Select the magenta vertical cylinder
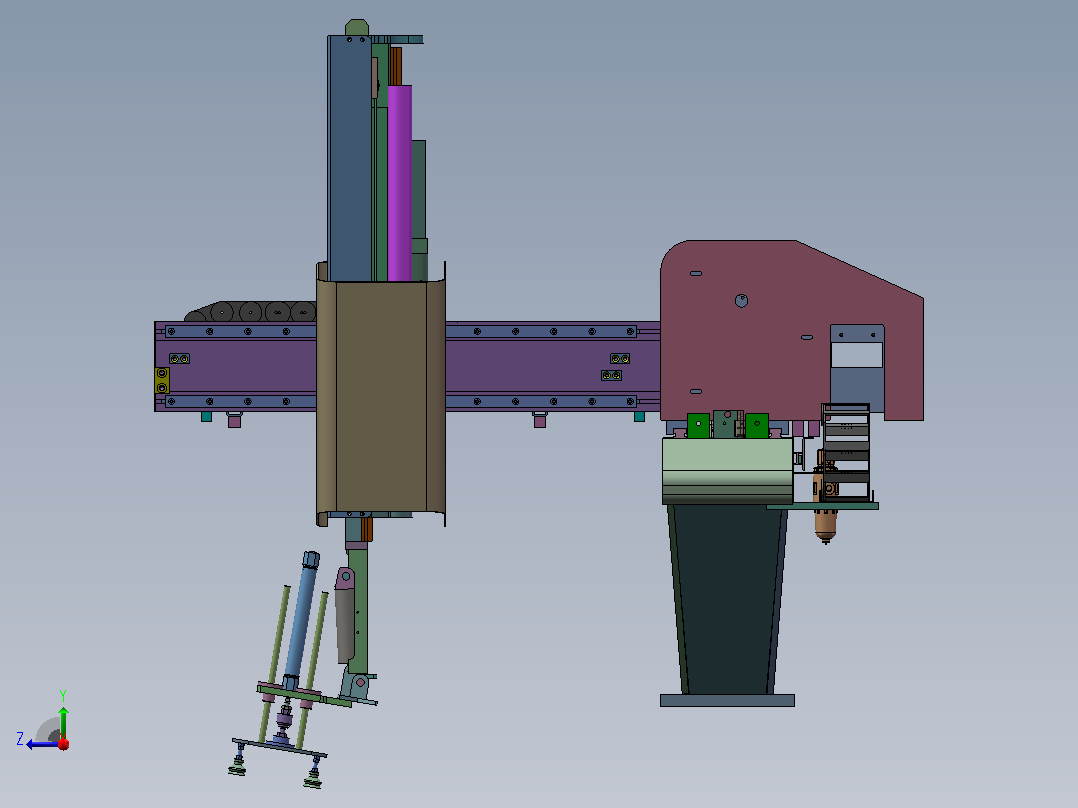Screen dimensions: 1078x808 tap(399, 183)
